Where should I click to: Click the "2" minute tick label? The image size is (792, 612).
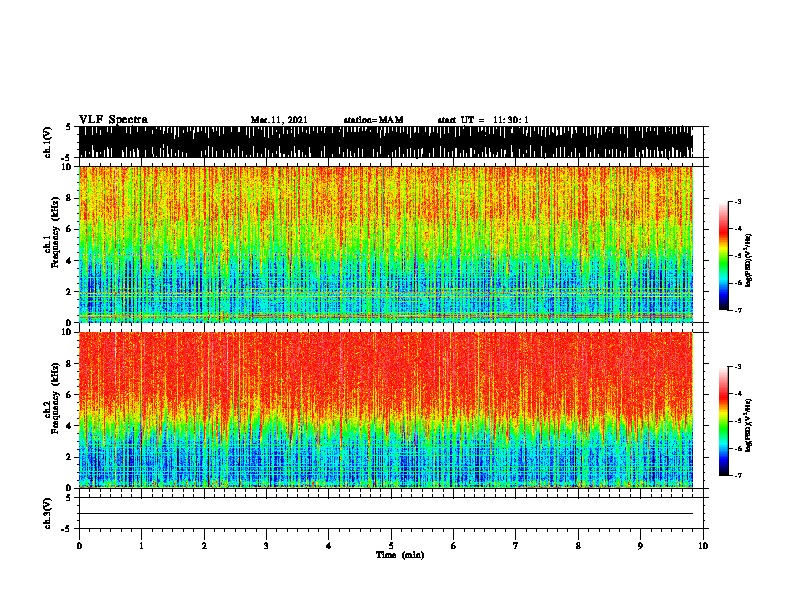click(x=204, y=546)
